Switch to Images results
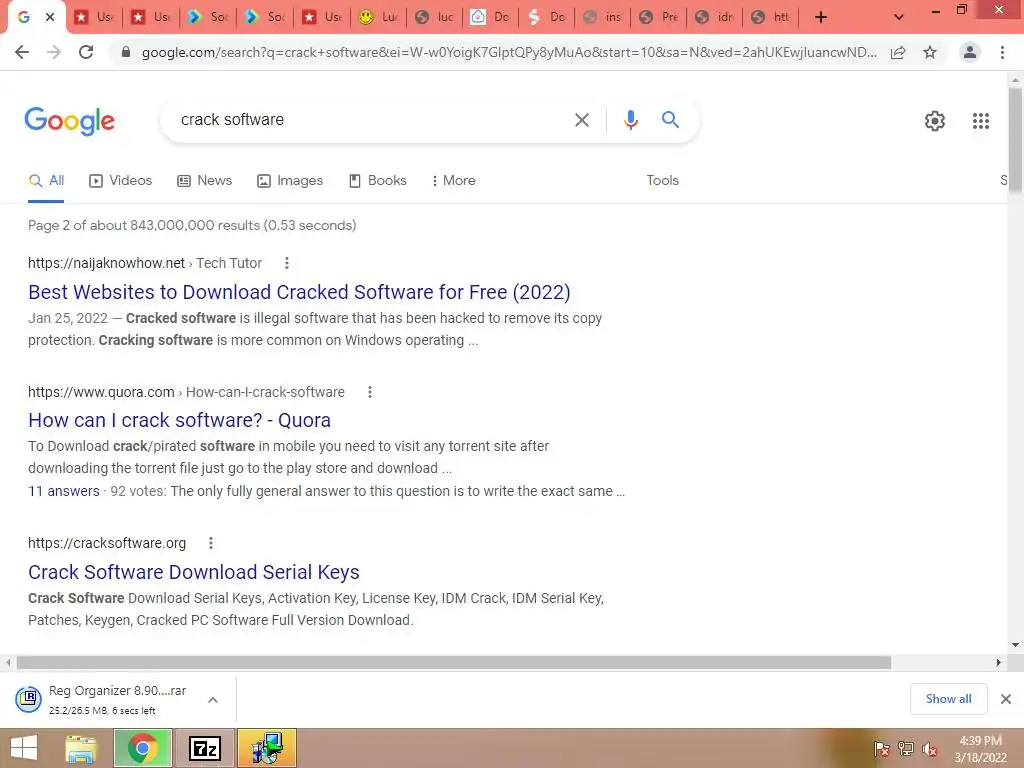1024x768 pixels. 290,181
